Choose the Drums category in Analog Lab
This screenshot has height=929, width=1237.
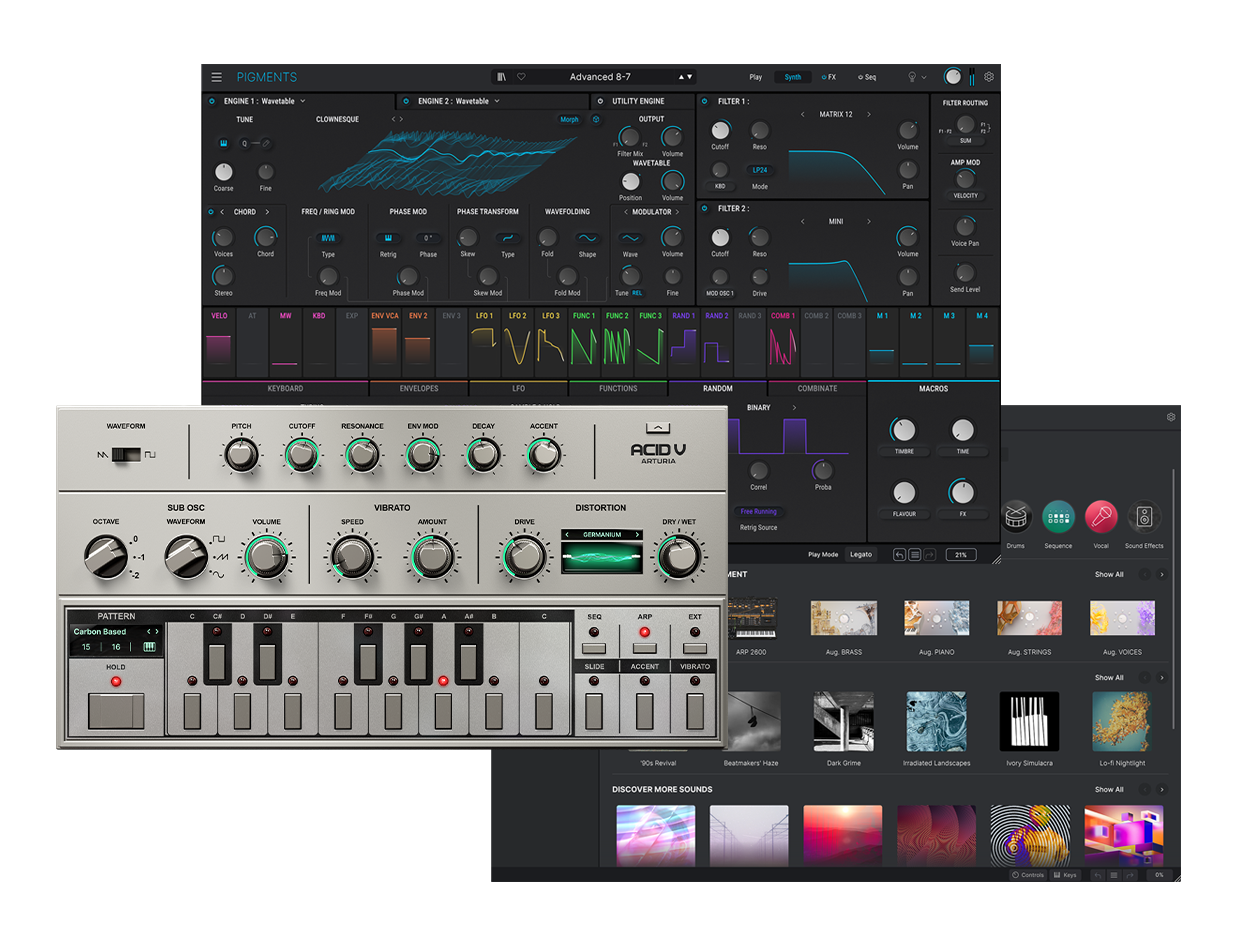[1016, 516]
